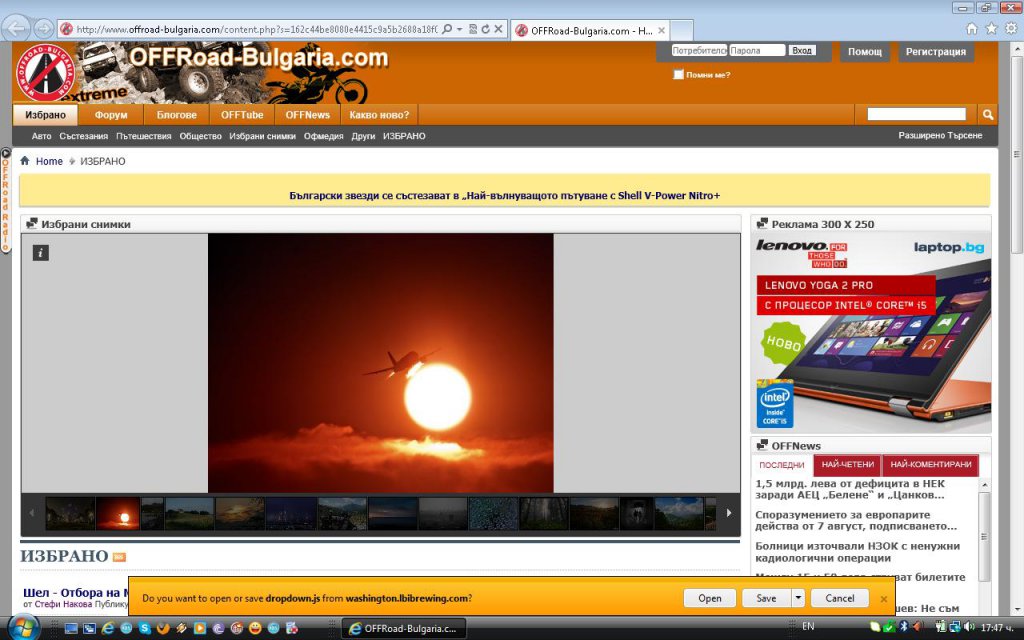Open the Lenovo Yoga 2 Pro advertisement
This screenshot has width=1024, height=640.
[871, 334]
